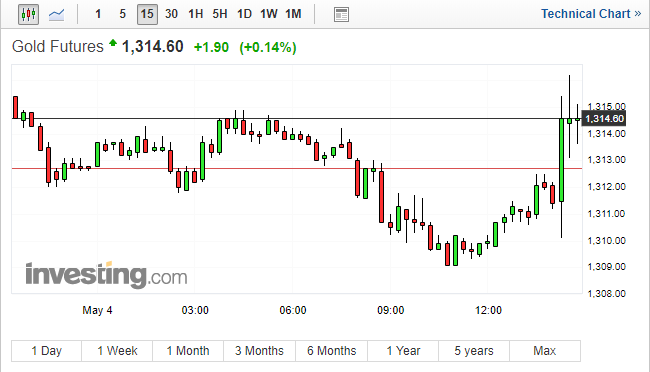Screen dimensions: 650x372
Task: Click the (+0.14%) percent change value
Action: tap(268, 47)
